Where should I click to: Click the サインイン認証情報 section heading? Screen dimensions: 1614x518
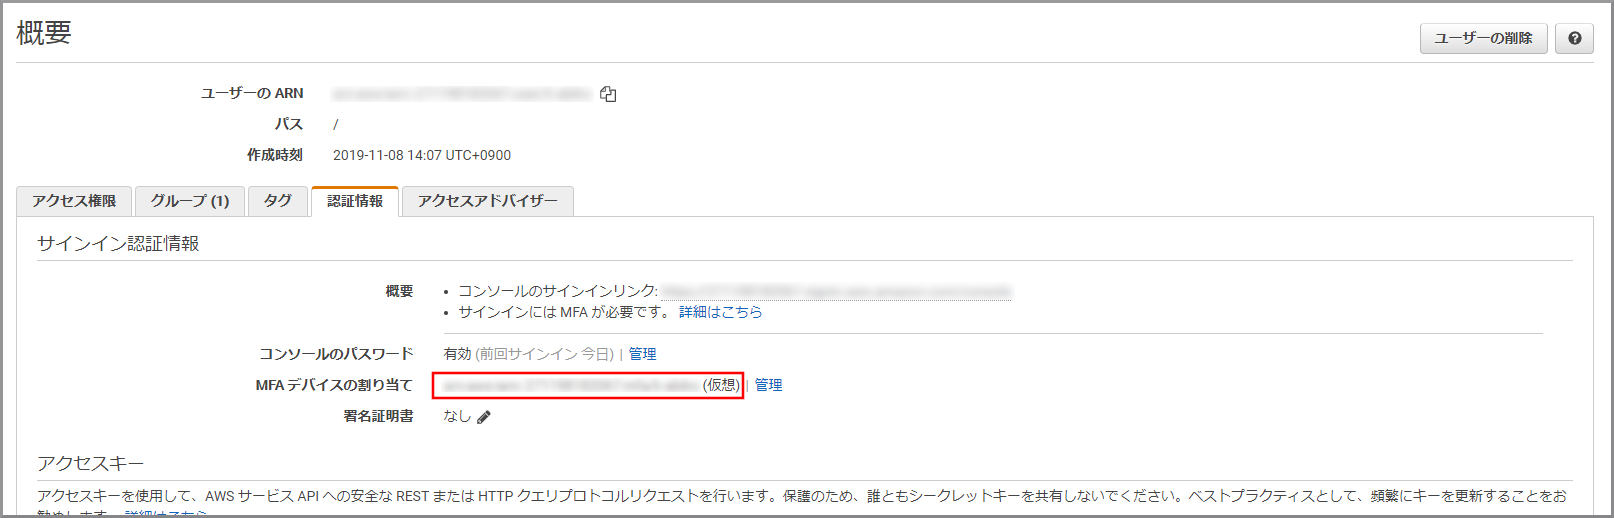[118, 243]
